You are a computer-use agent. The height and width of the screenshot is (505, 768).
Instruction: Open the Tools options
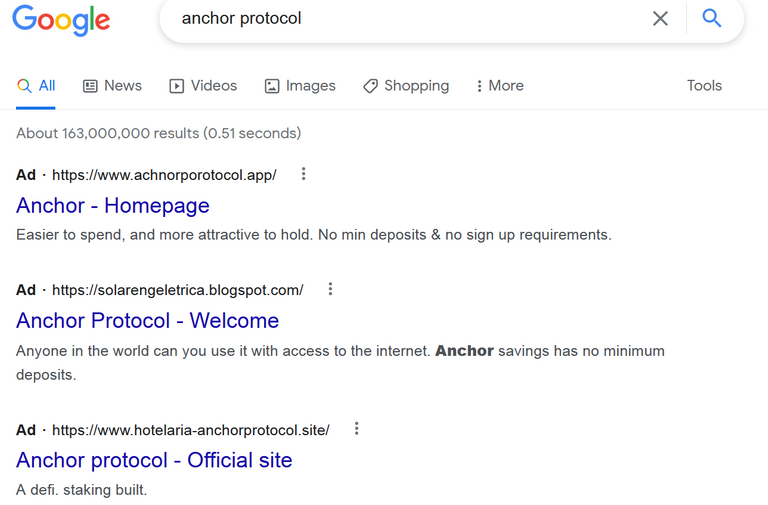pos(704,86)
